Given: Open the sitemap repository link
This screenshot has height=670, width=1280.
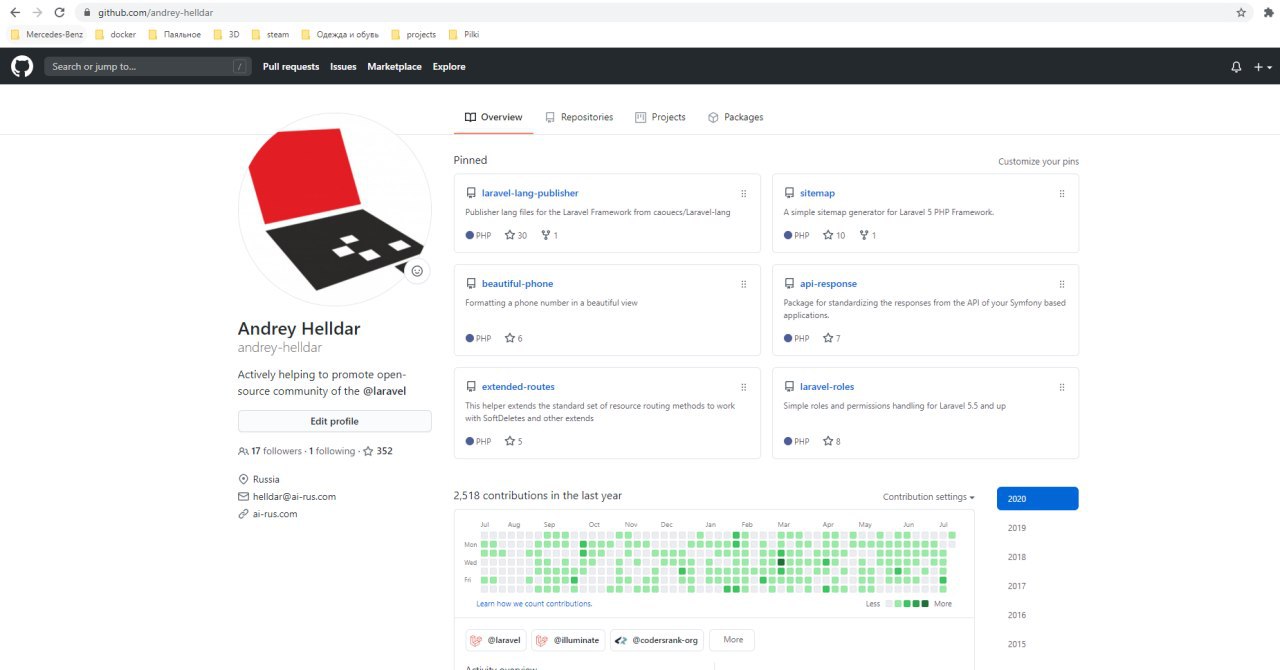Looking at the screenshot, I should coord(817,193).
